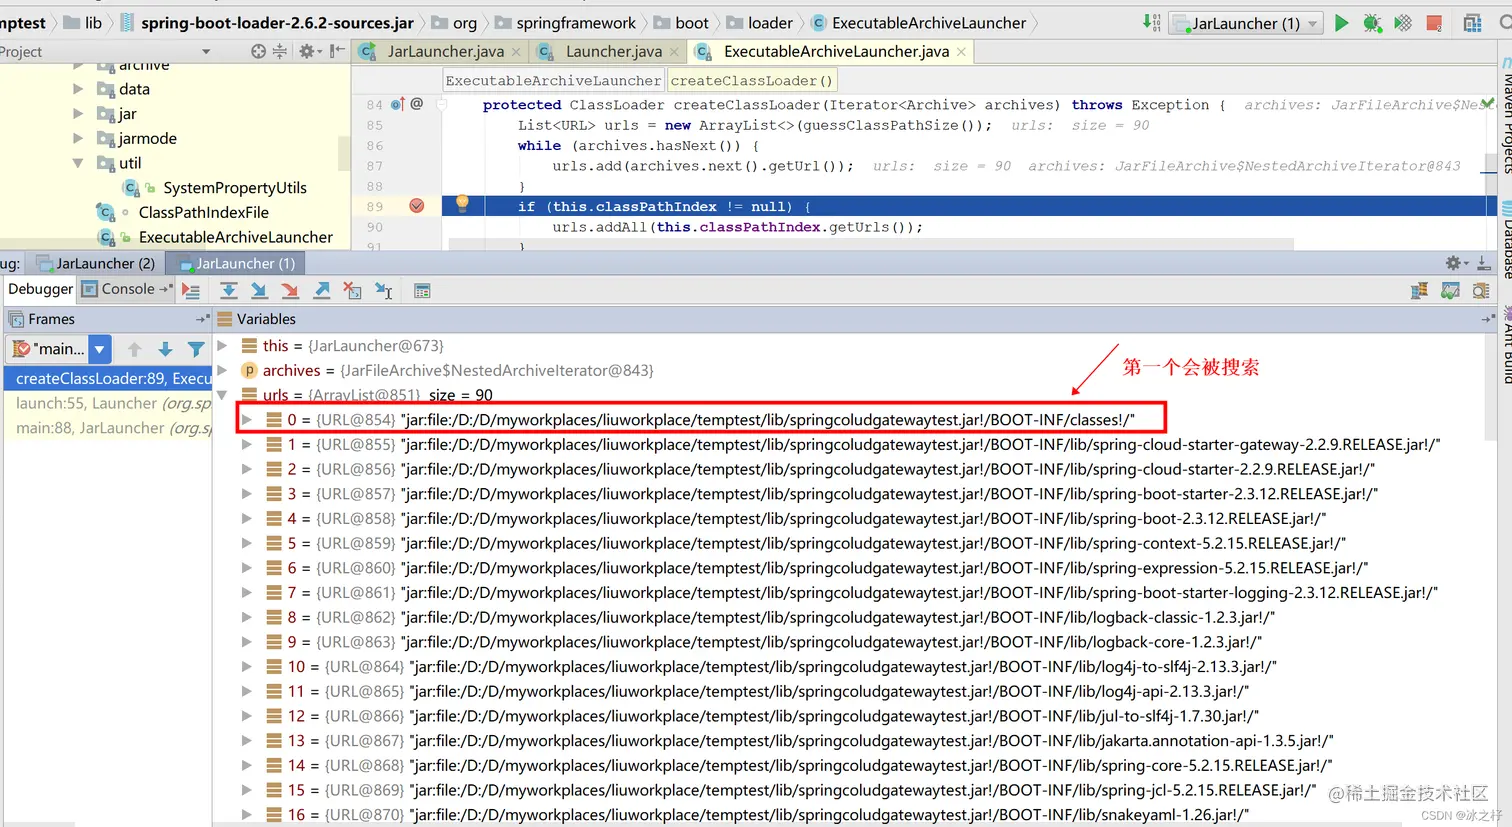Open the JarLauncher (2) debug session tab
1512x827 pixels.
[95, 263]
